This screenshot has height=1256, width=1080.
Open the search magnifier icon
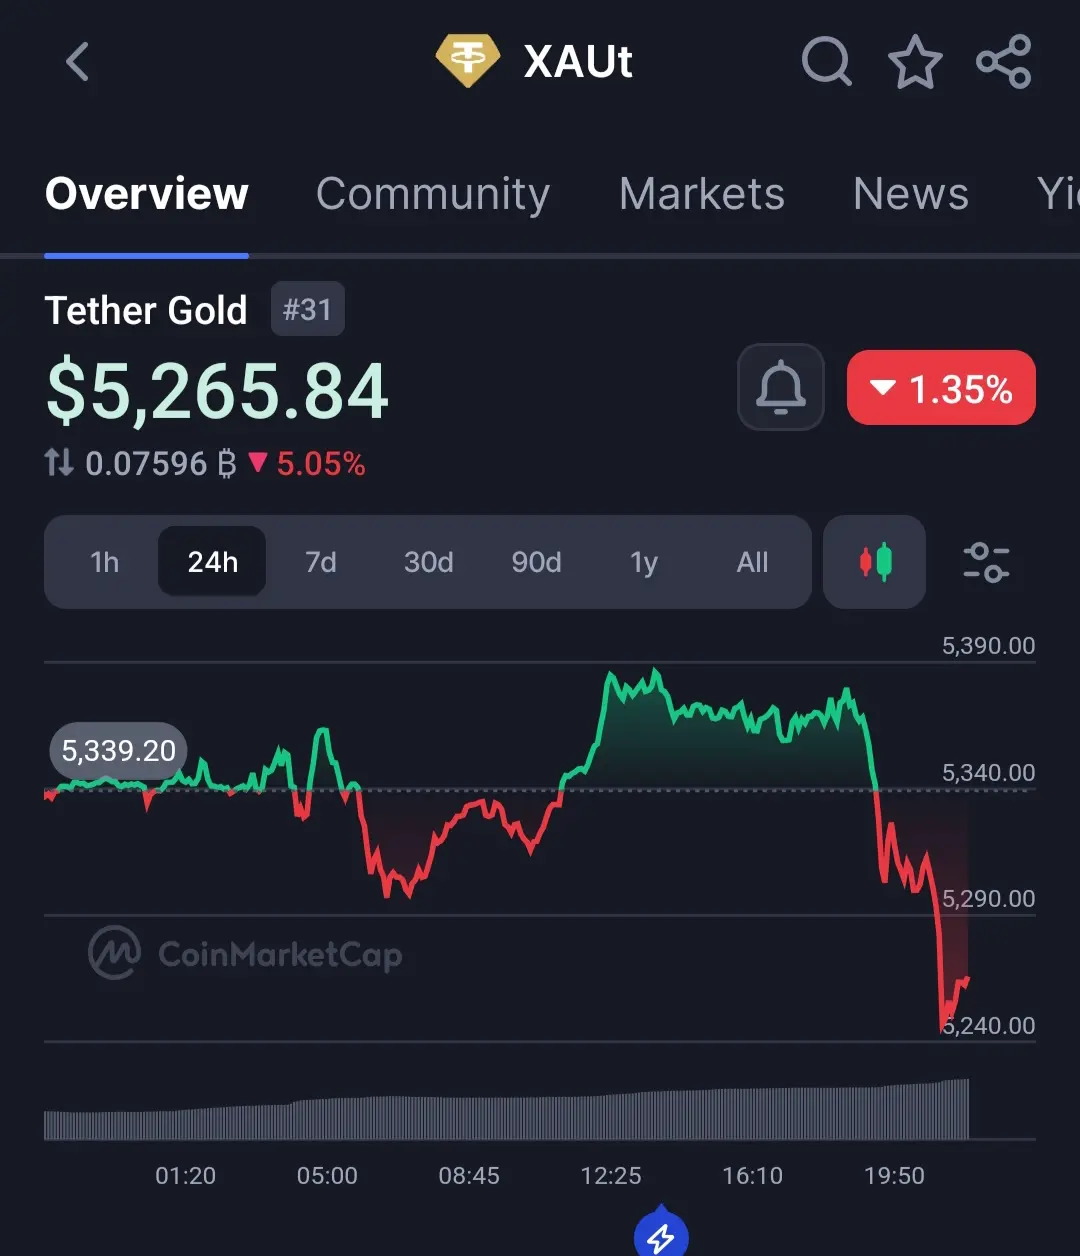coord(826,62)
